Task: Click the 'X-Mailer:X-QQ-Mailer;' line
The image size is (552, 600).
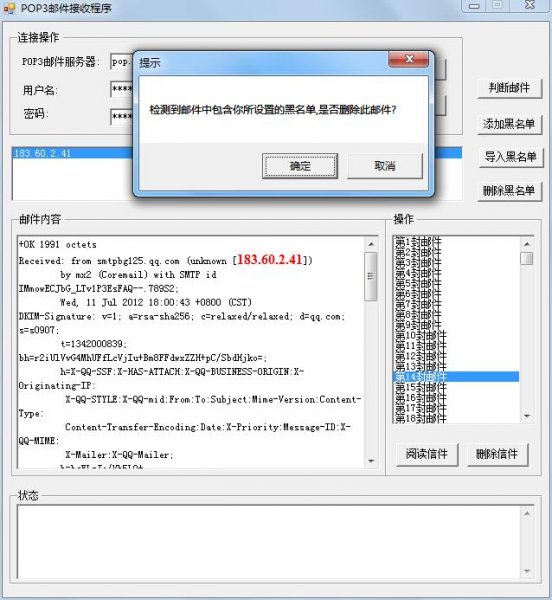Action: (x=119, y=455)
